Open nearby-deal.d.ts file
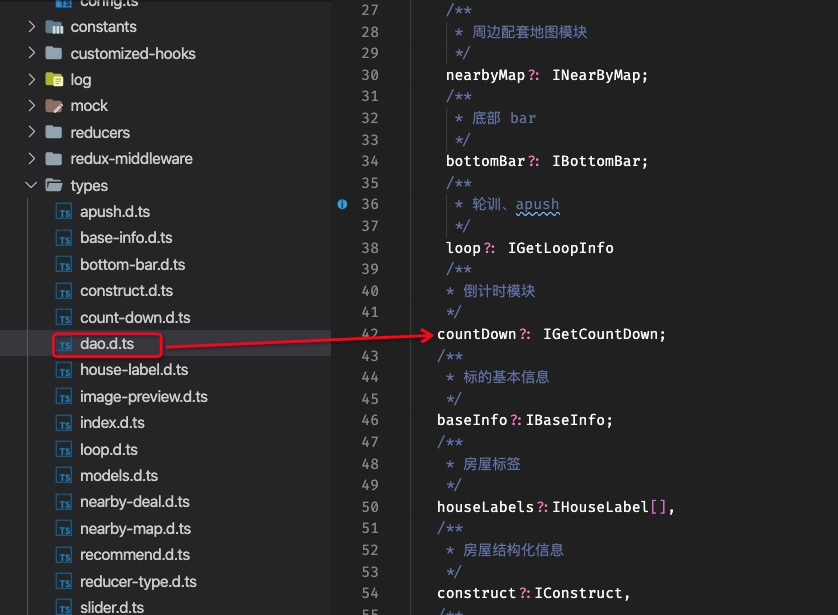Viewport: 838px width, 615px height. click(135, 502)
